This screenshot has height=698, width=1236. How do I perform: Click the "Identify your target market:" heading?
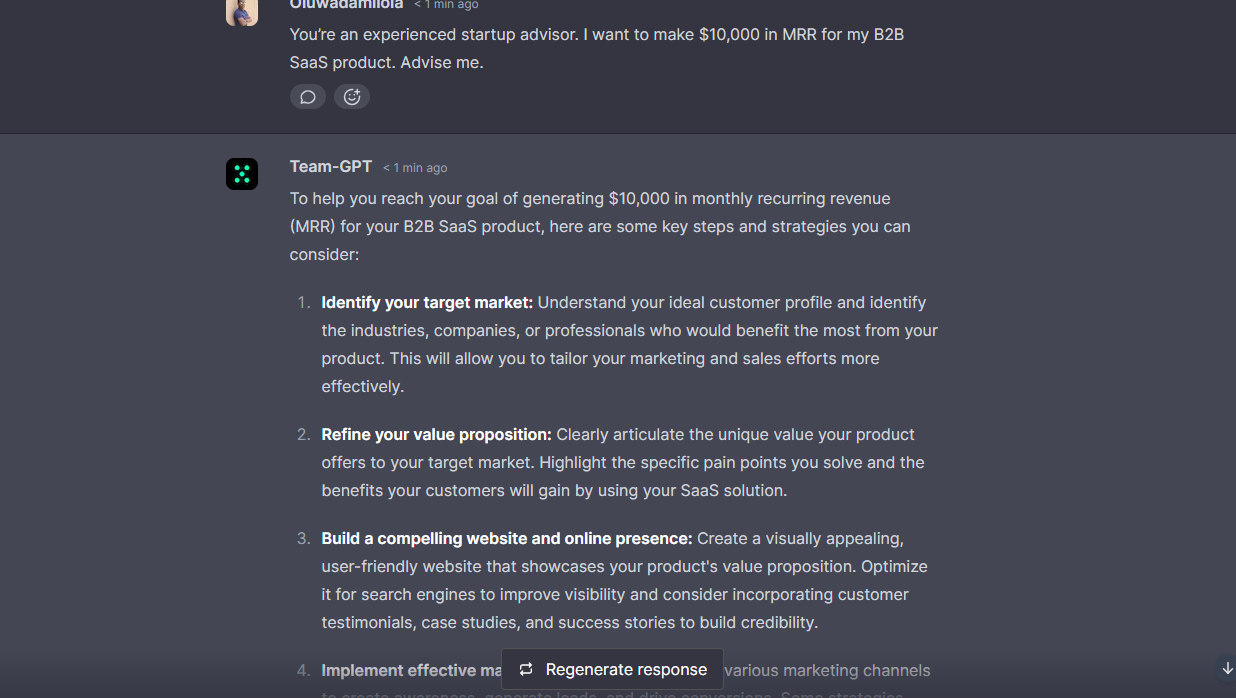pyautogui.click(x=427, y=303)
